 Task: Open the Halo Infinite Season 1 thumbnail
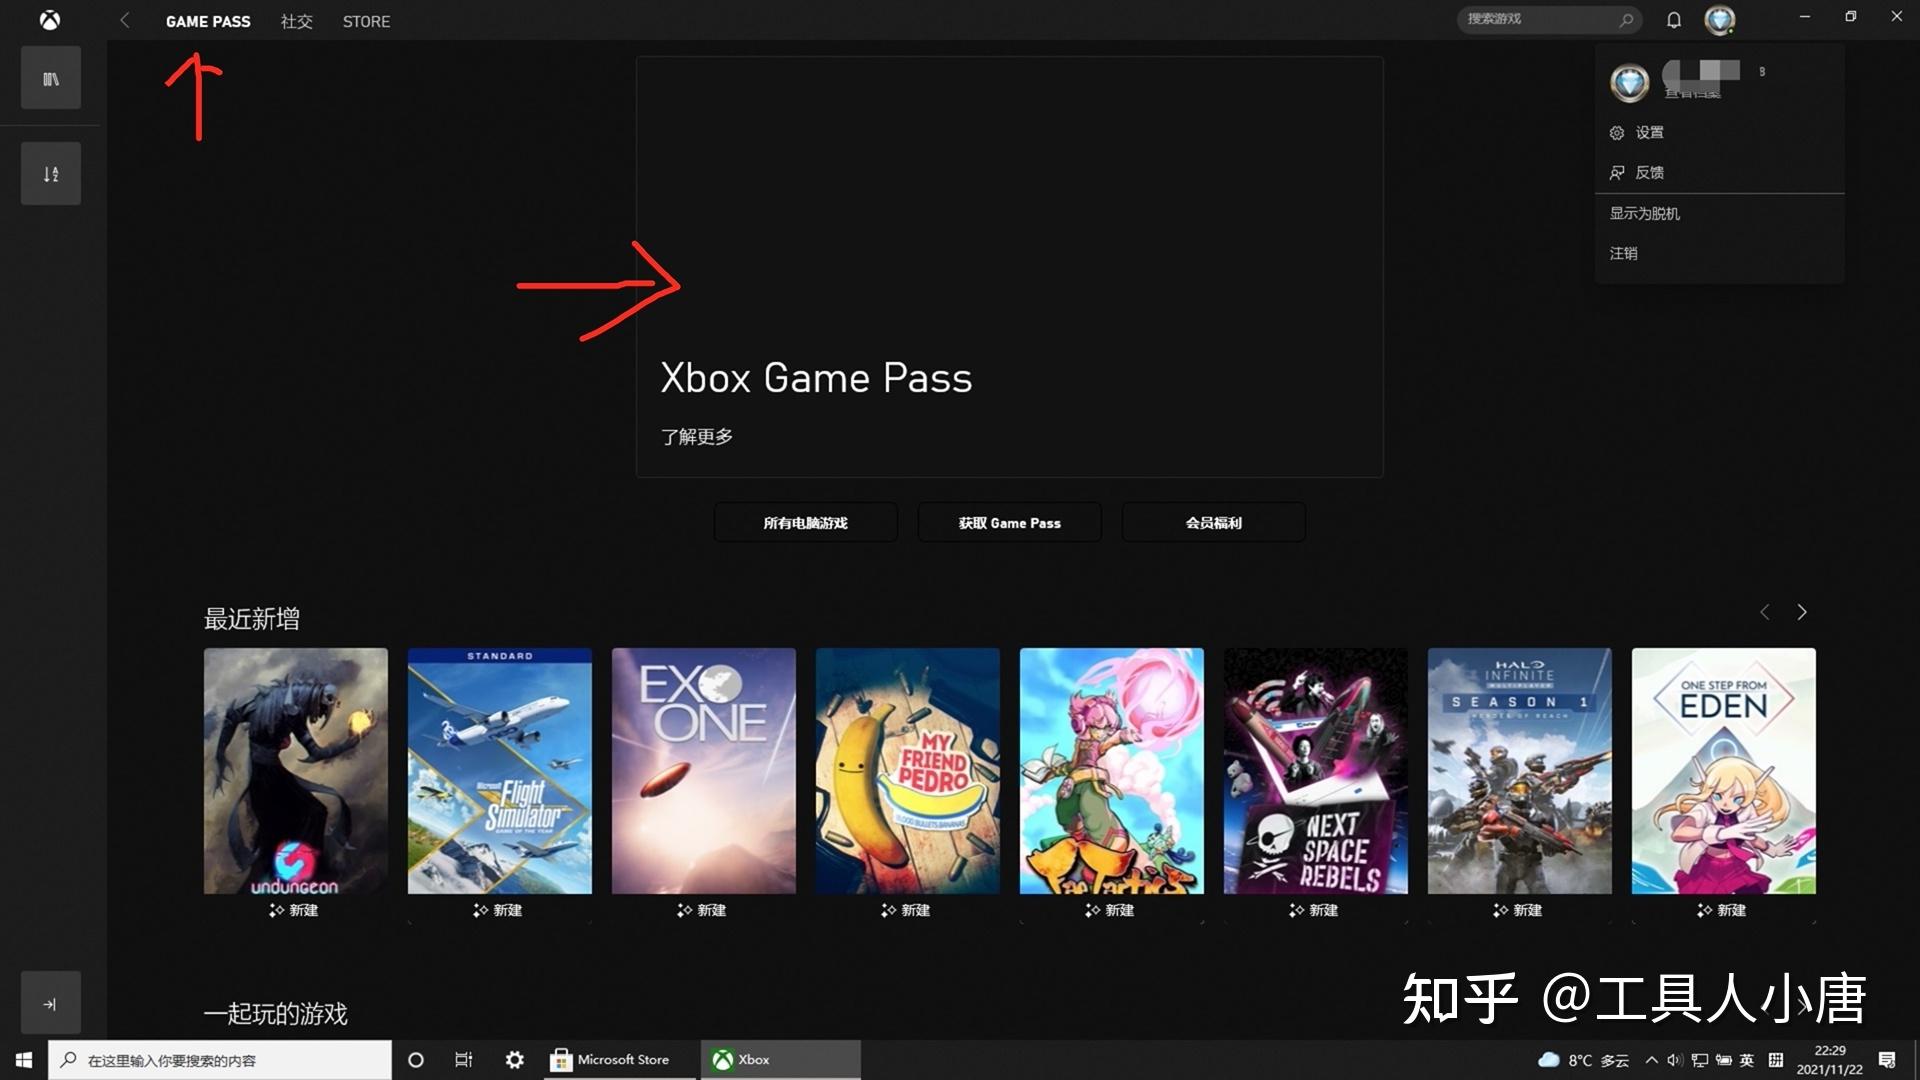tap(1519, 771)
